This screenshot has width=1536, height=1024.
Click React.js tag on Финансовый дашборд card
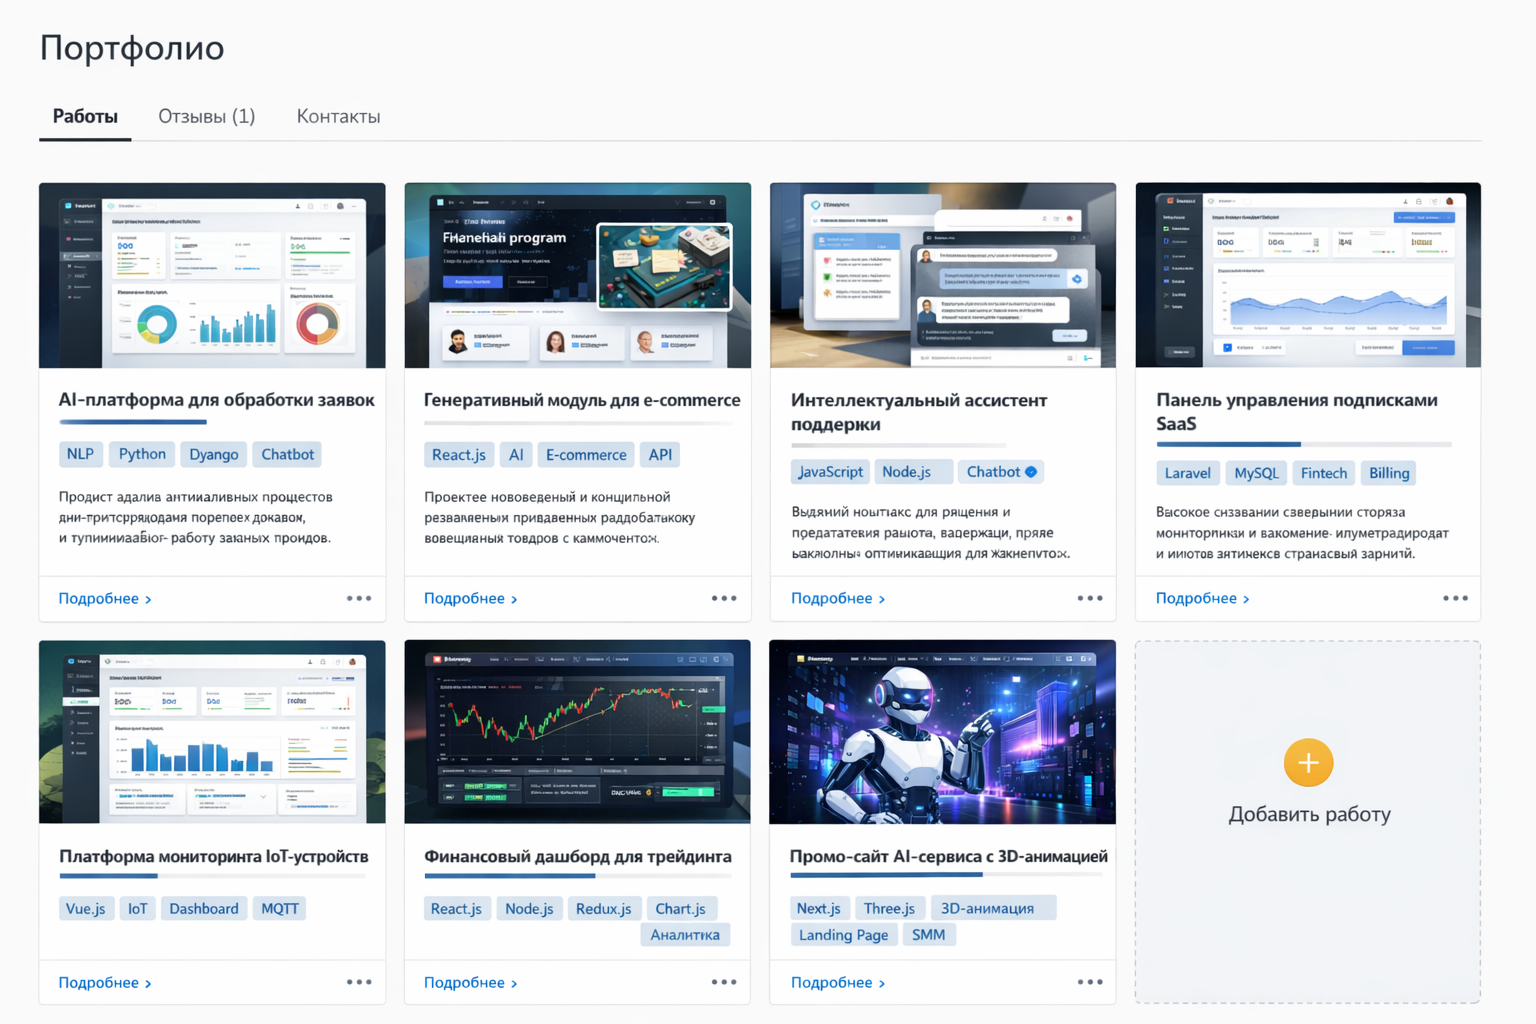click(456, 908)
